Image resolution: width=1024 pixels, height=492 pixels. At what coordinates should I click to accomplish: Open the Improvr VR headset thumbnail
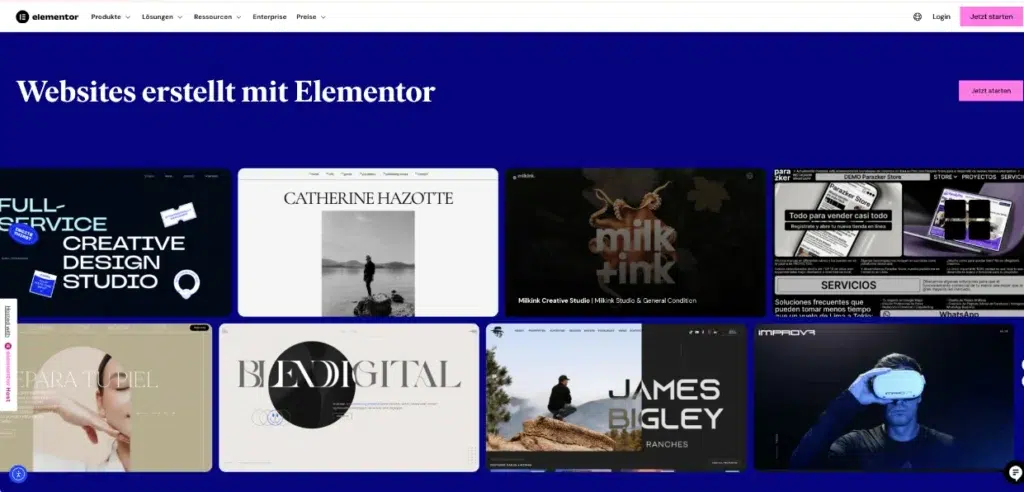pyautogui.click(x=884, y=397)
